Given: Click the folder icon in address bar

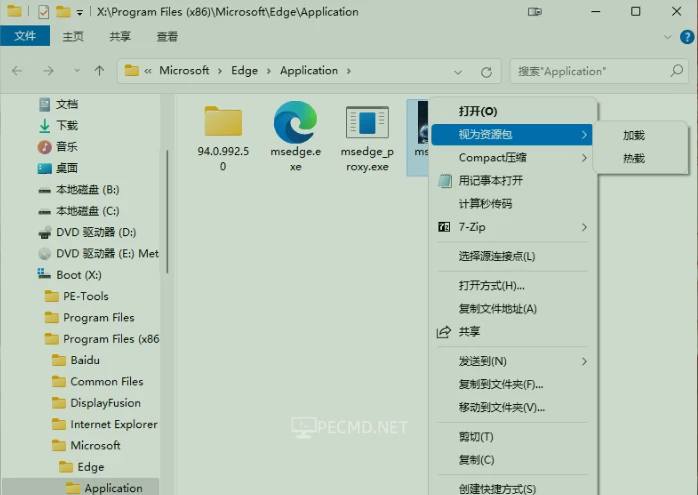Looking at the screenshot, I should 131,70.
